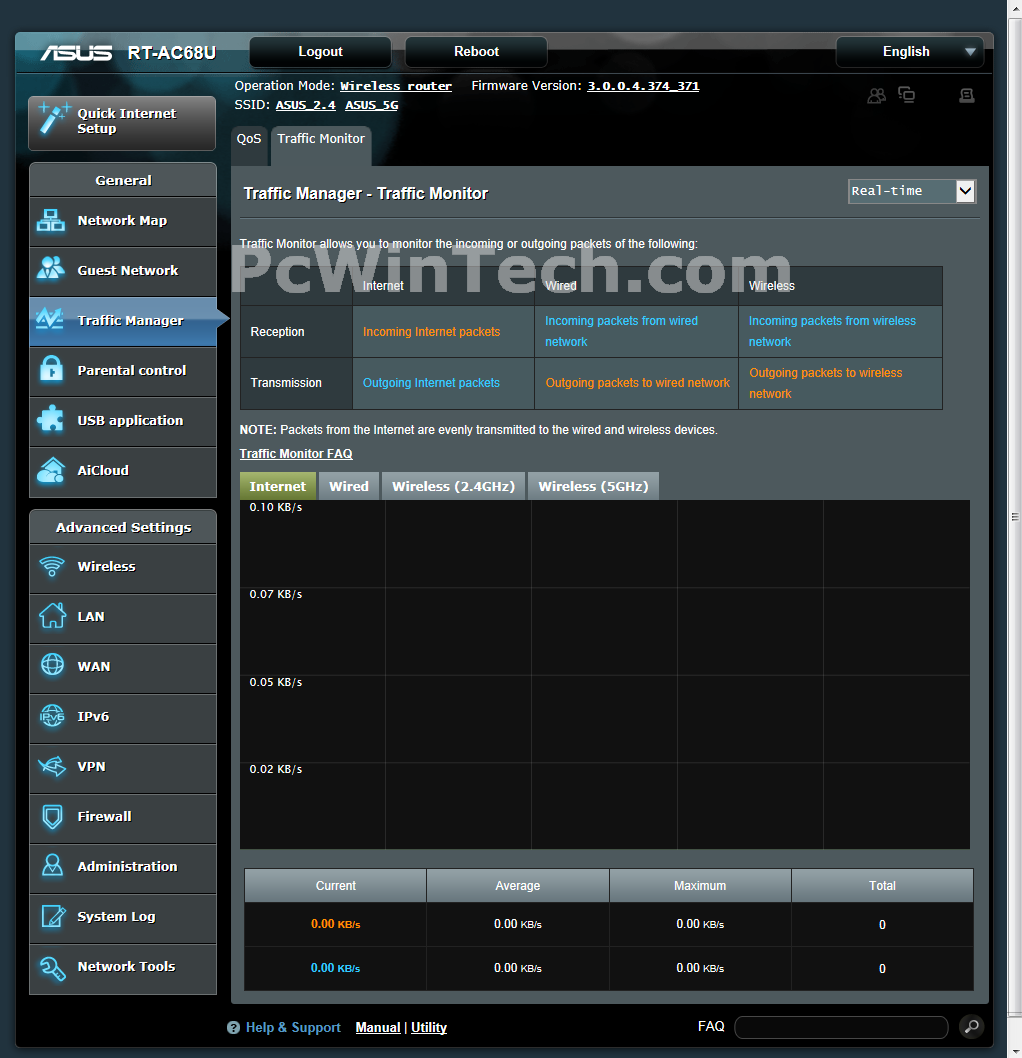
Task: Open the Utility link in footer
Action: [429, 1028]
